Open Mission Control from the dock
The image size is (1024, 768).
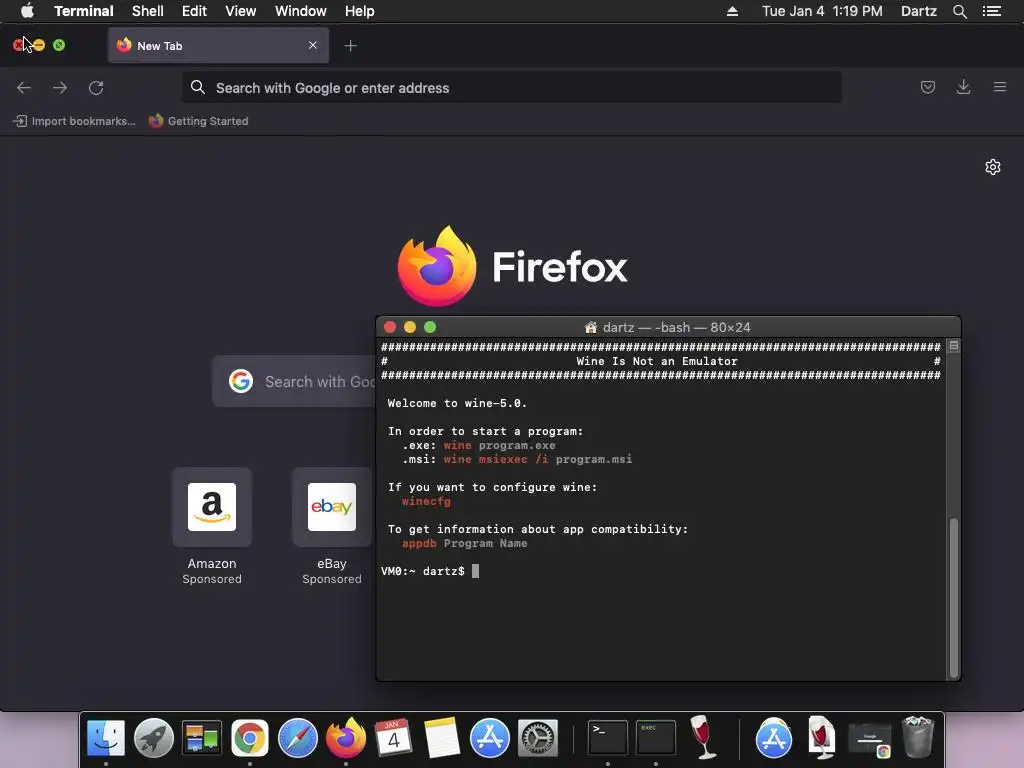202,738
